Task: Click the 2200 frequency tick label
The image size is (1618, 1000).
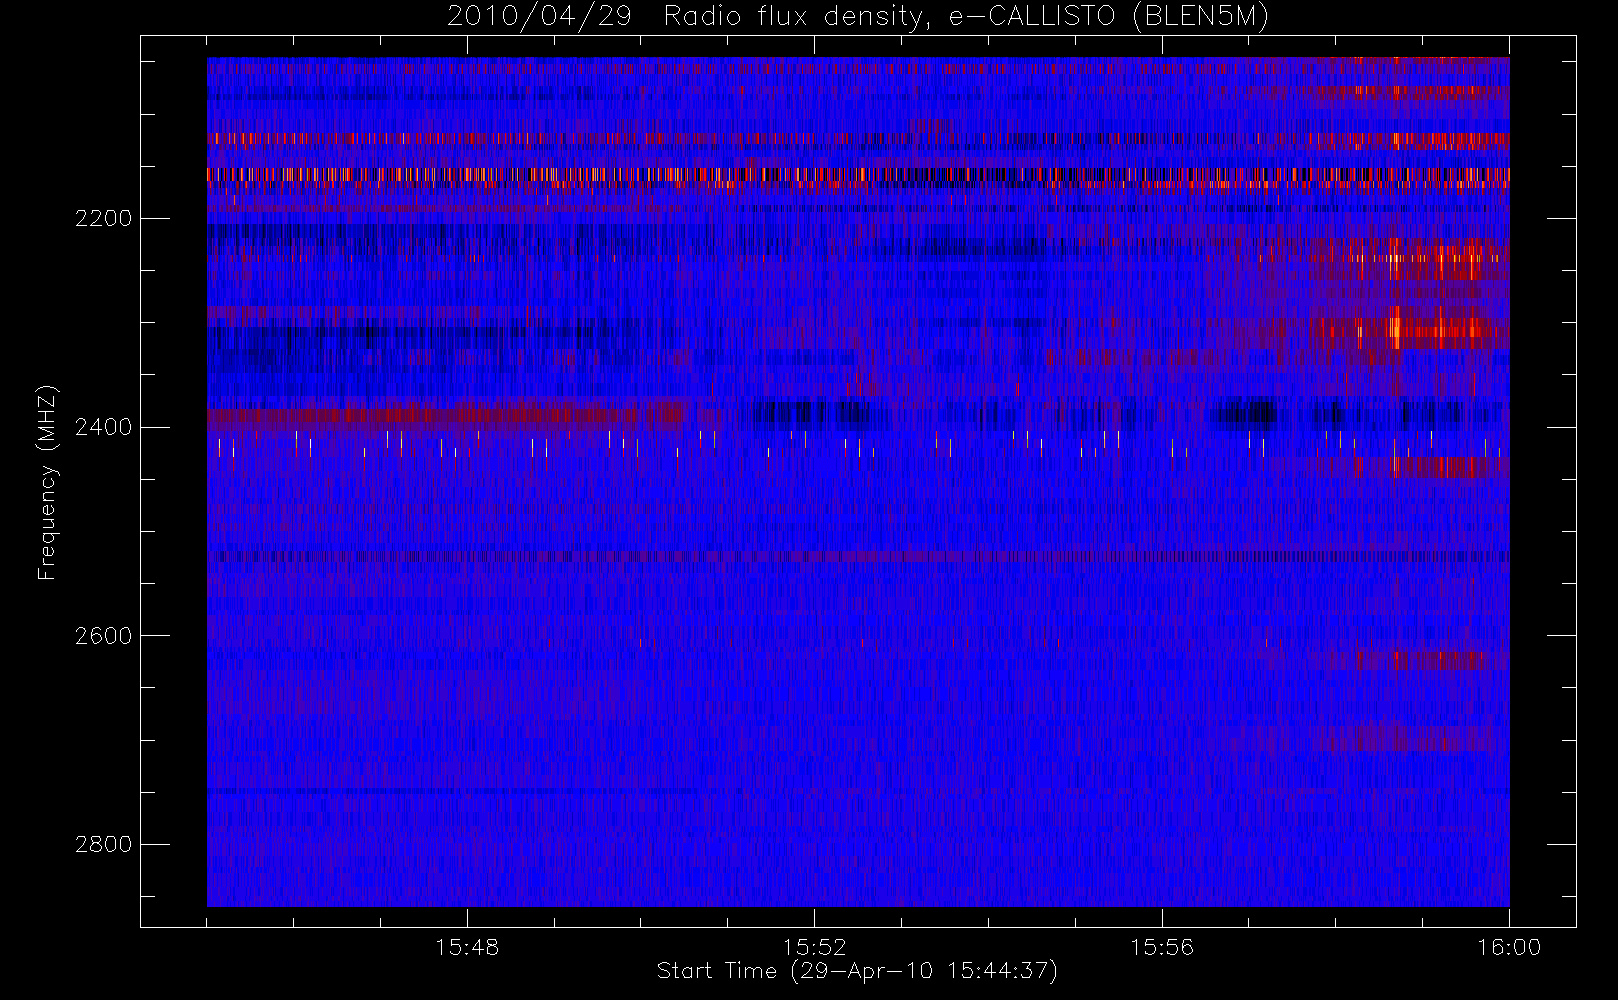Action: pyautogui.click(x=103, y=218)
